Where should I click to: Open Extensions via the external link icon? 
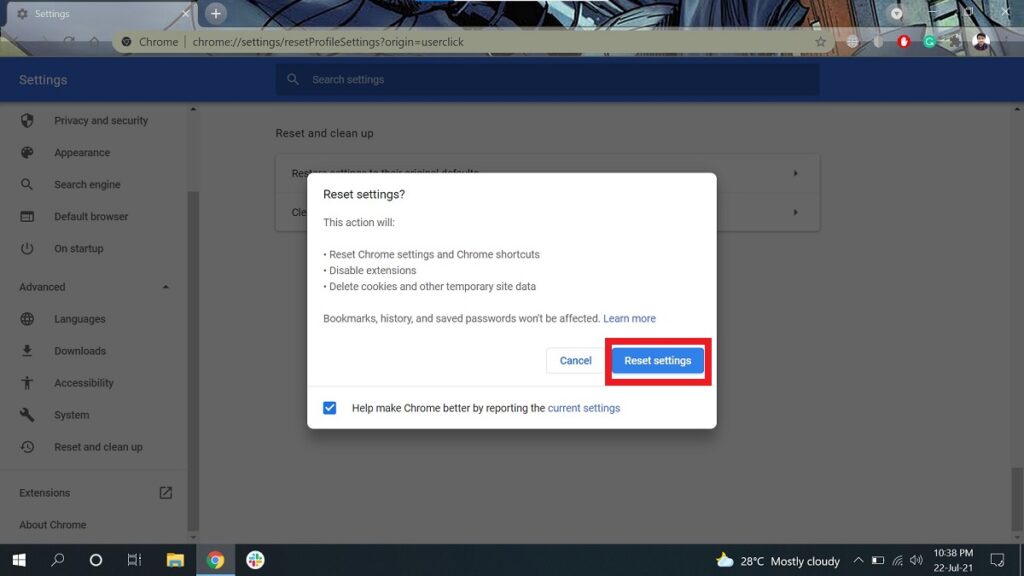(x=167, y=492)
